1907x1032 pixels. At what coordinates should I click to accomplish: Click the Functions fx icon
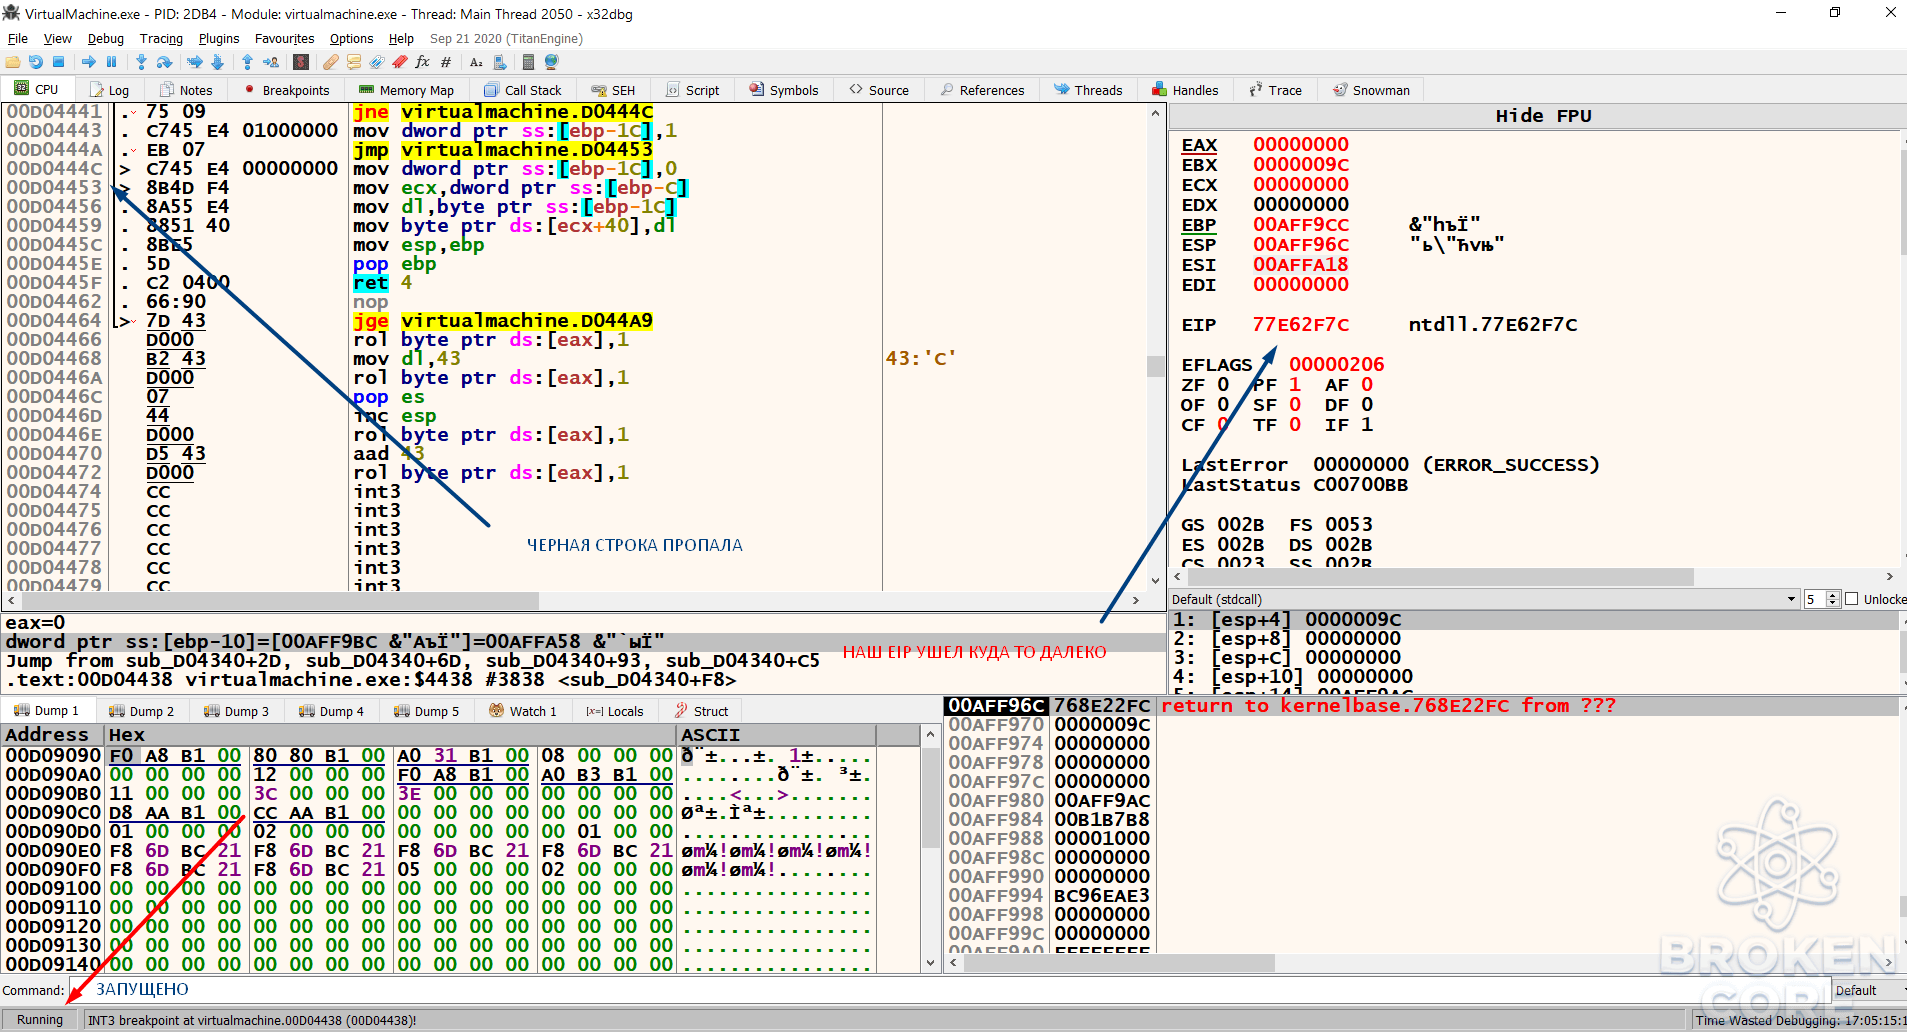(x=423, y=62)
